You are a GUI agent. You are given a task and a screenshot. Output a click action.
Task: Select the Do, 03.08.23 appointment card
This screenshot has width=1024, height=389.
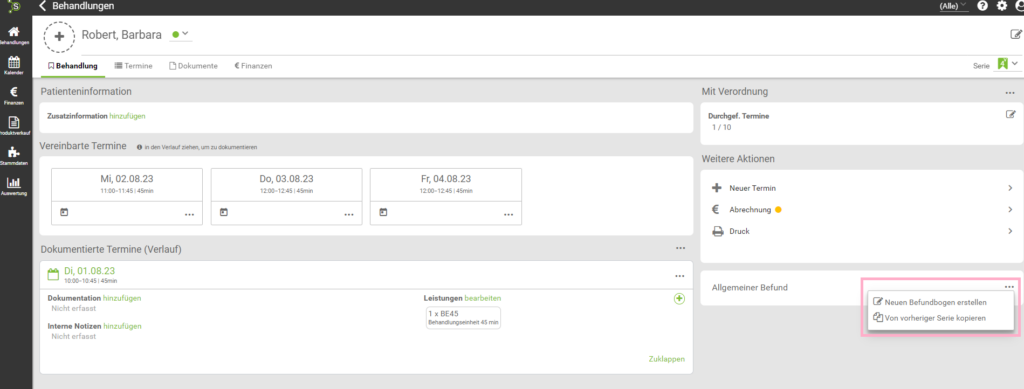[286, 197]
